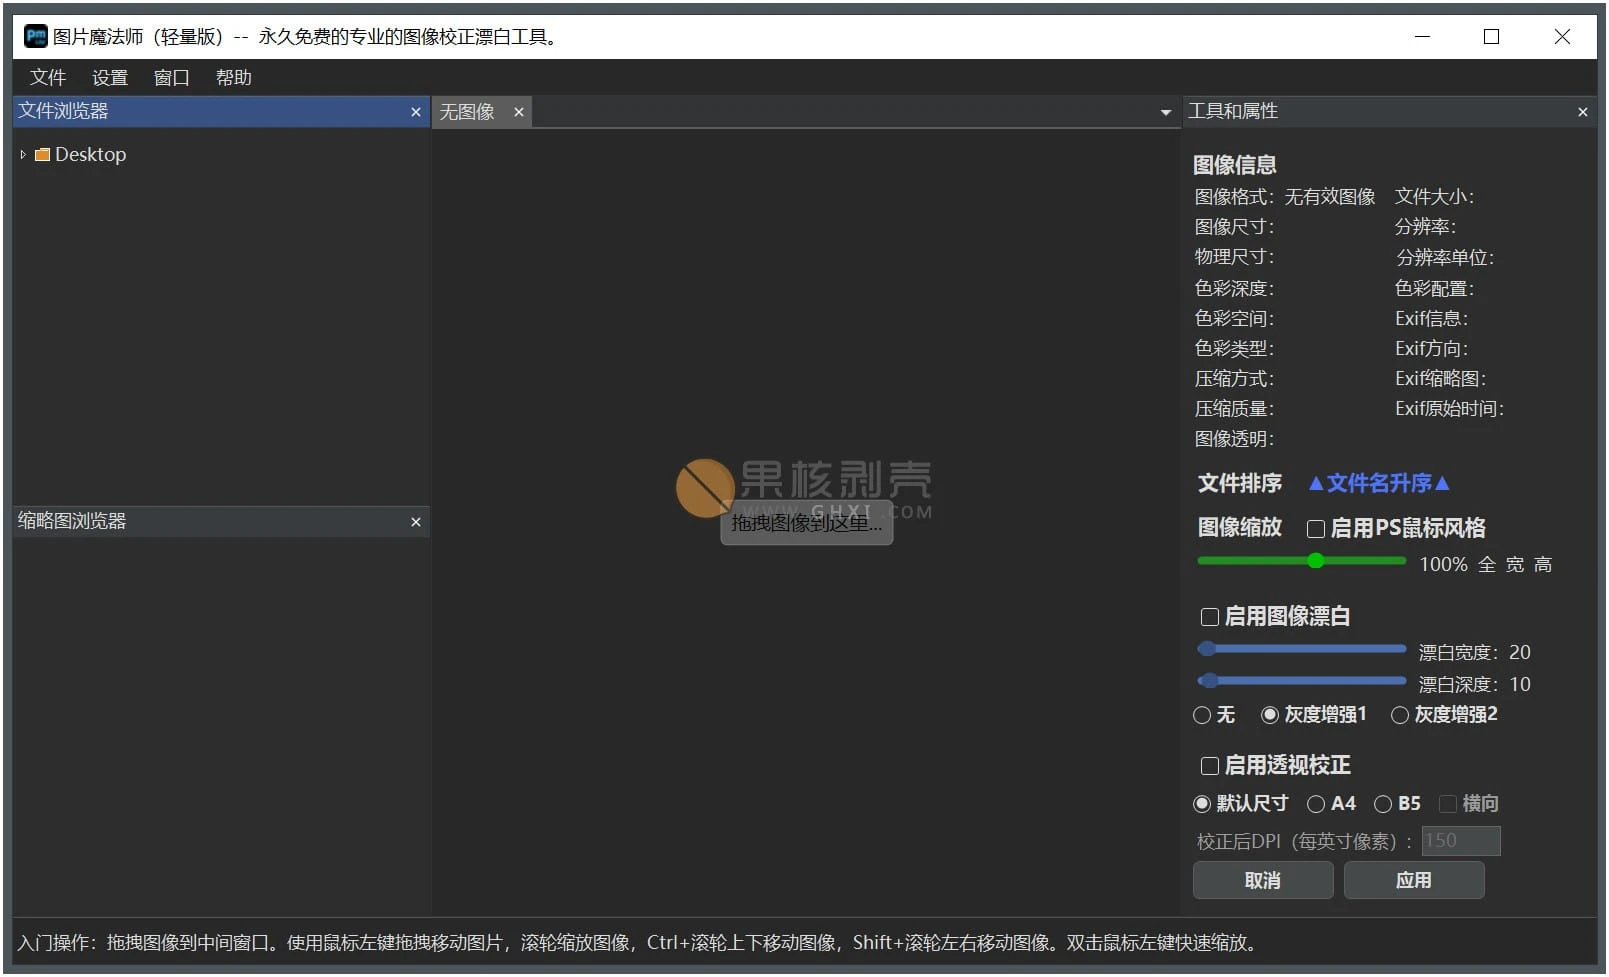Open the 设置 menu
This screenshot has height=977, width=1609.
point(109,77)
